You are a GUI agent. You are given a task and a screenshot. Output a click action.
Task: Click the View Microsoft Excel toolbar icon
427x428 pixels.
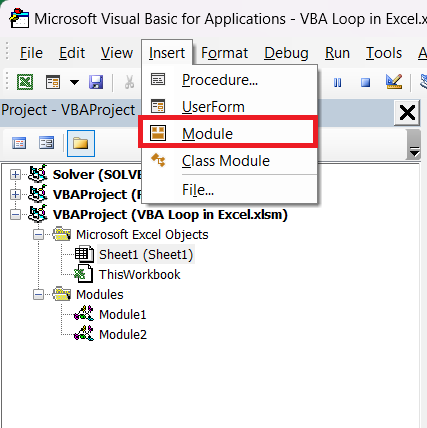tap(25, 82)
